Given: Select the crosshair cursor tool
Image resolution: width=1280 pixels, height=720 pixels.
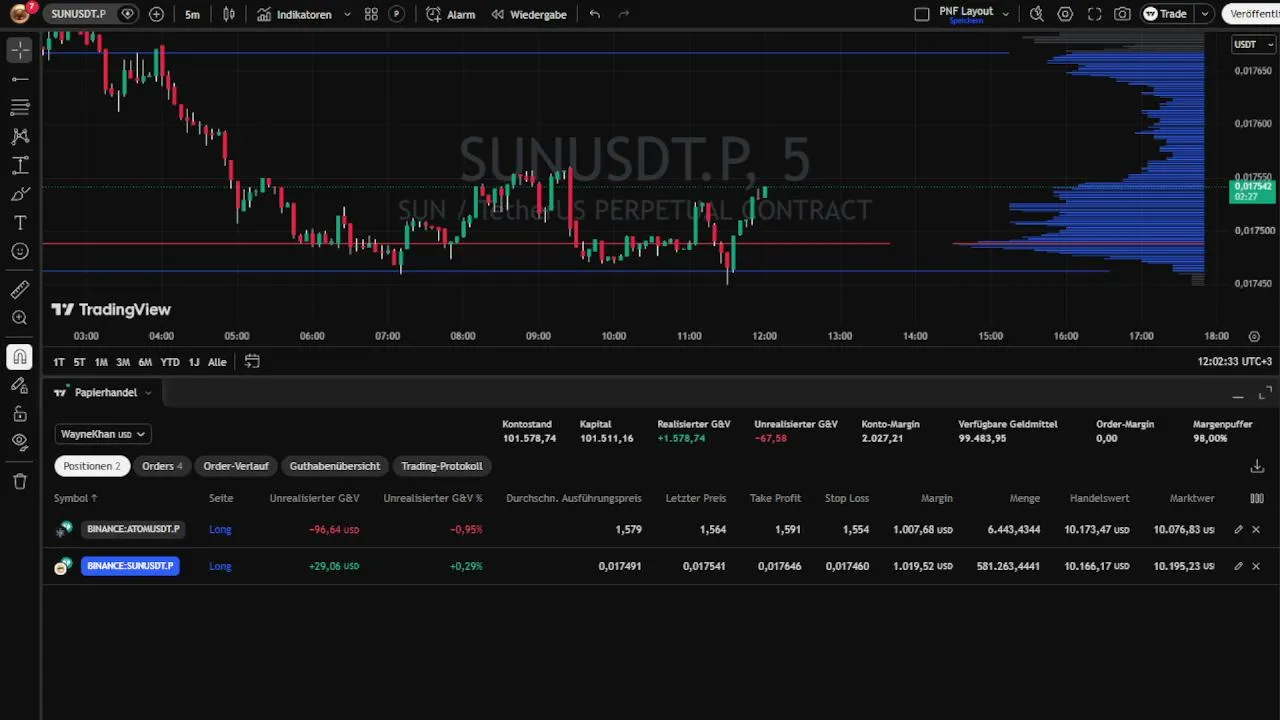Looking at the screenshot, I should coord(20,50).
